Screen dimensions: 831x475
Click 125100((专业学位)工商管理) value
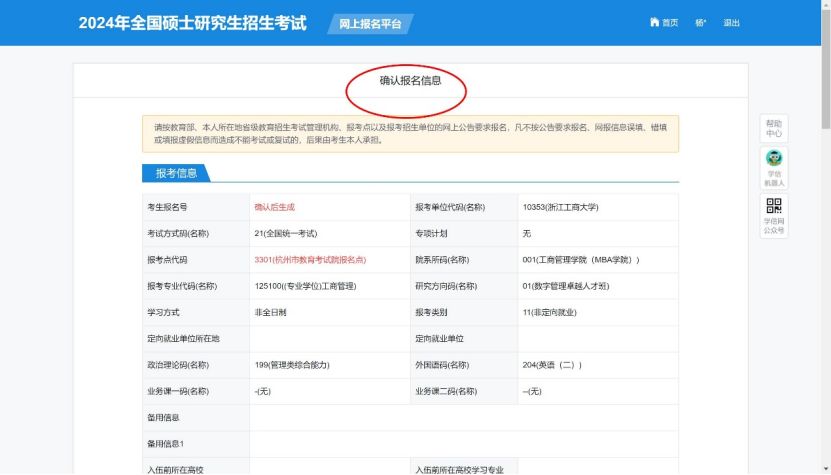click(x=305, y=286)
